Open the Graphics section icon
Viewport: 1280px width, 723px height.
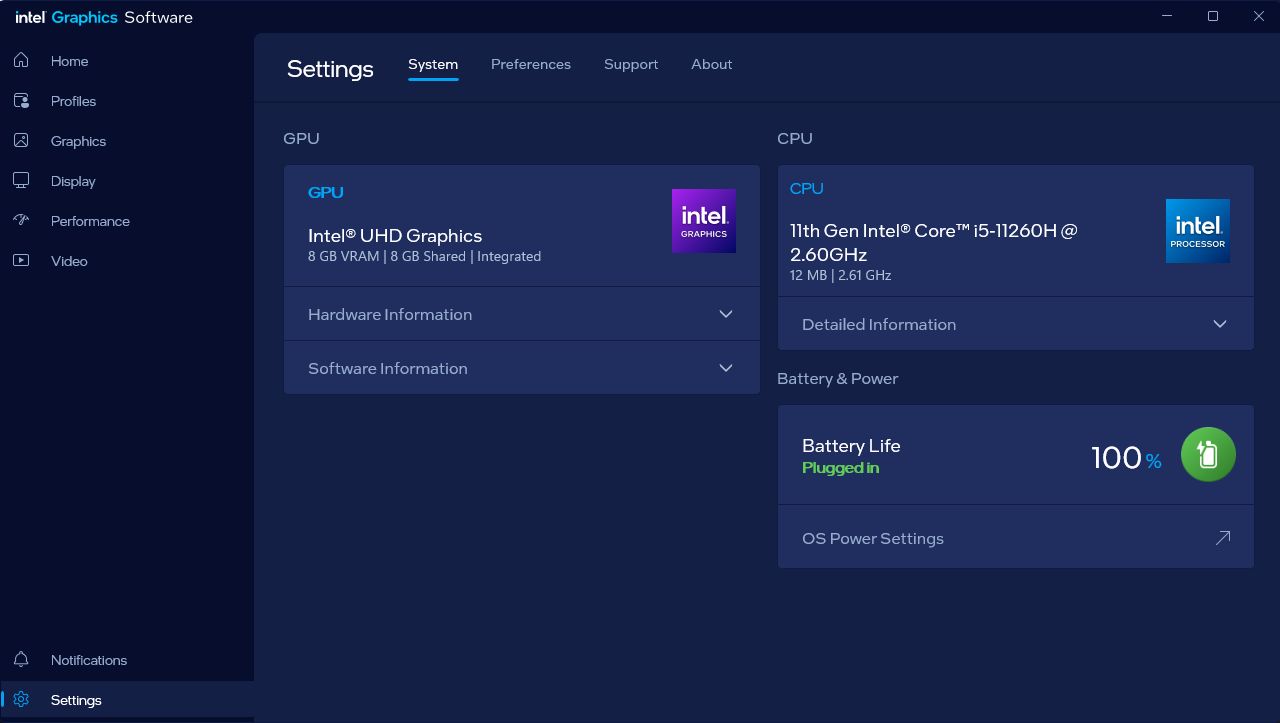(x=21, y=141)
